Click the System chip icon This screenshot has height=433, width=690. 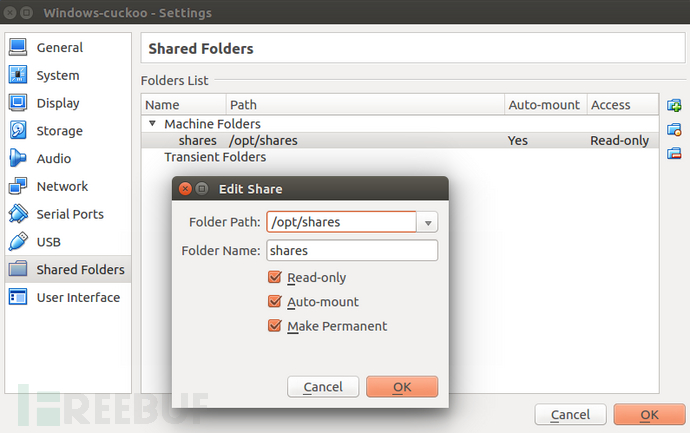(18, 75)
